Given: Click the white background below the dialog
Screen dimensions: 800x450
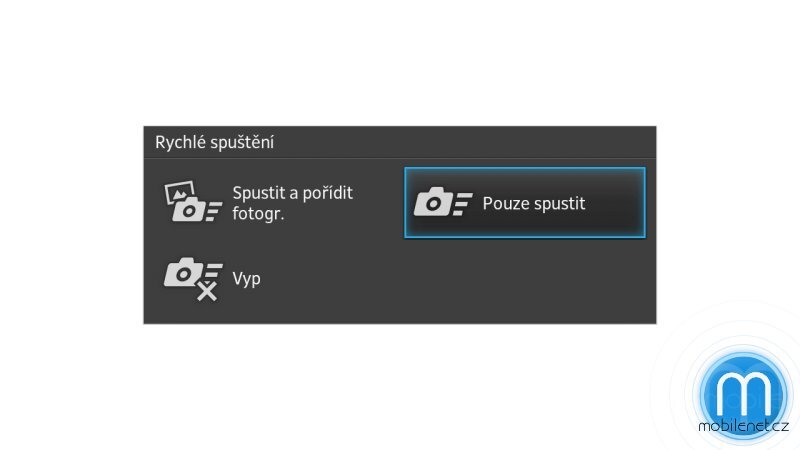Looking at the screenshot, I should (400, 390).
